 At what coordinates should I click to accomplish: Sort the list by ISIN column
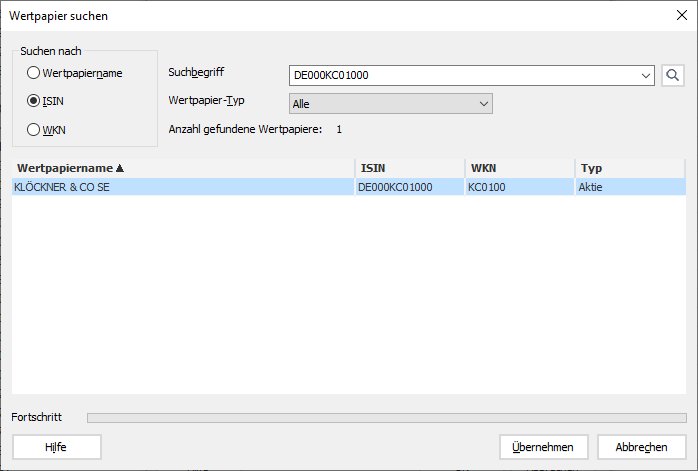coord(408,168)
